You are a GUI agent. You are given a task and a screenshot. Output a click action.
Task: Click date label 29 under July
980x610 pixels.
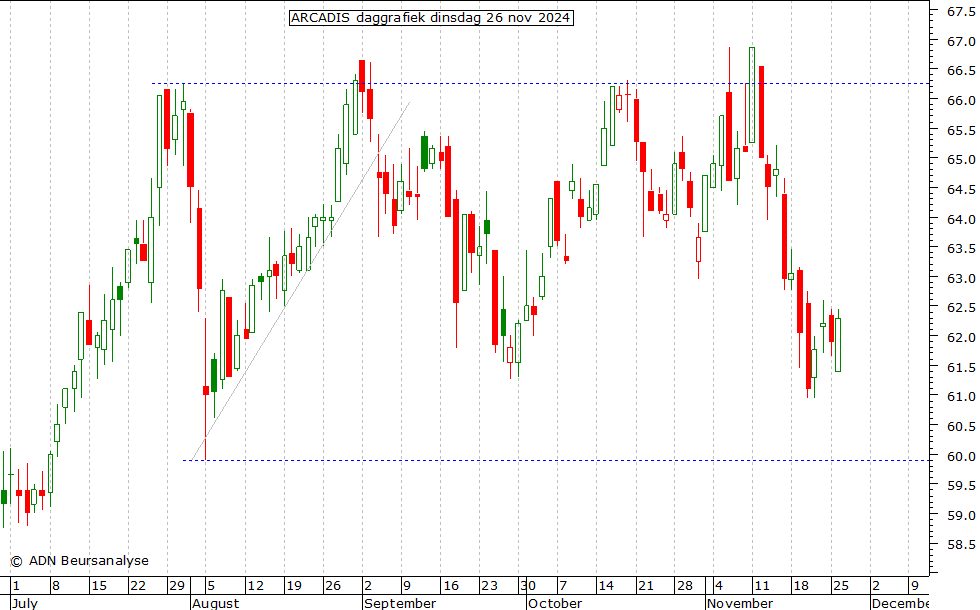tap(177, 586)
